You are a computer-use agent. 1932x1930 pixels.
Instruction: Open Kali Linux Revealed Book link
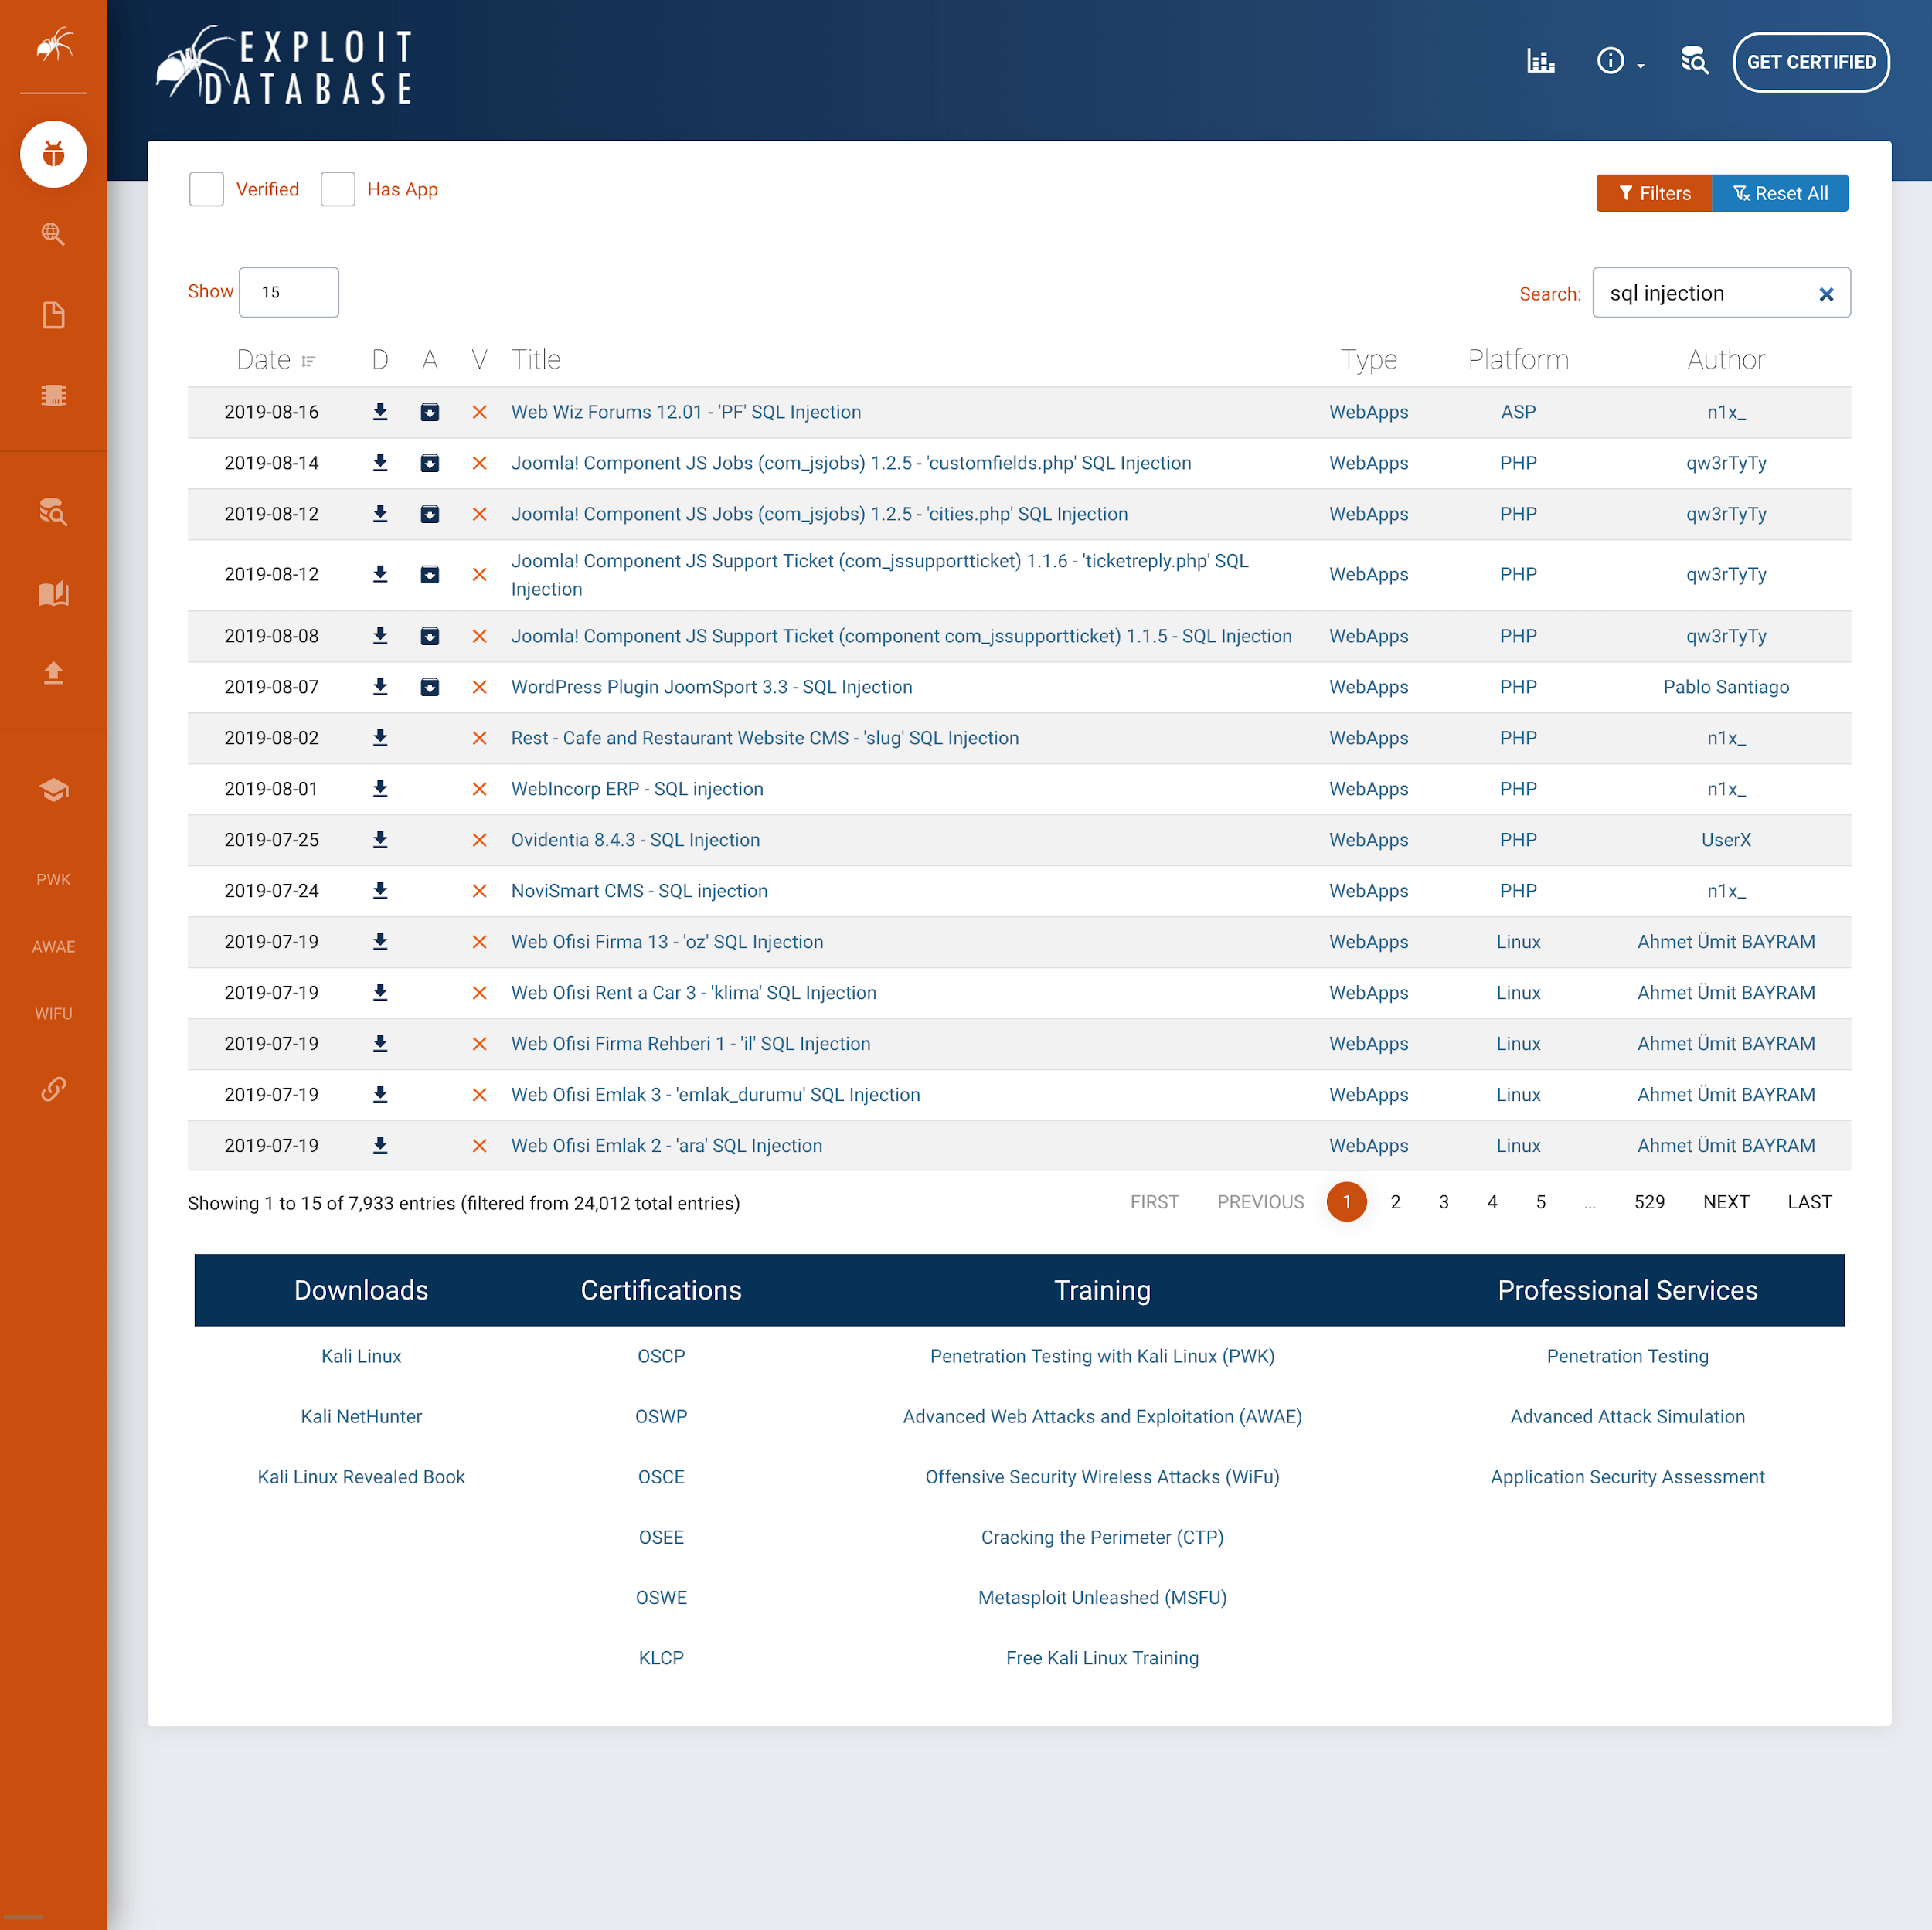tap(361, 1477)
